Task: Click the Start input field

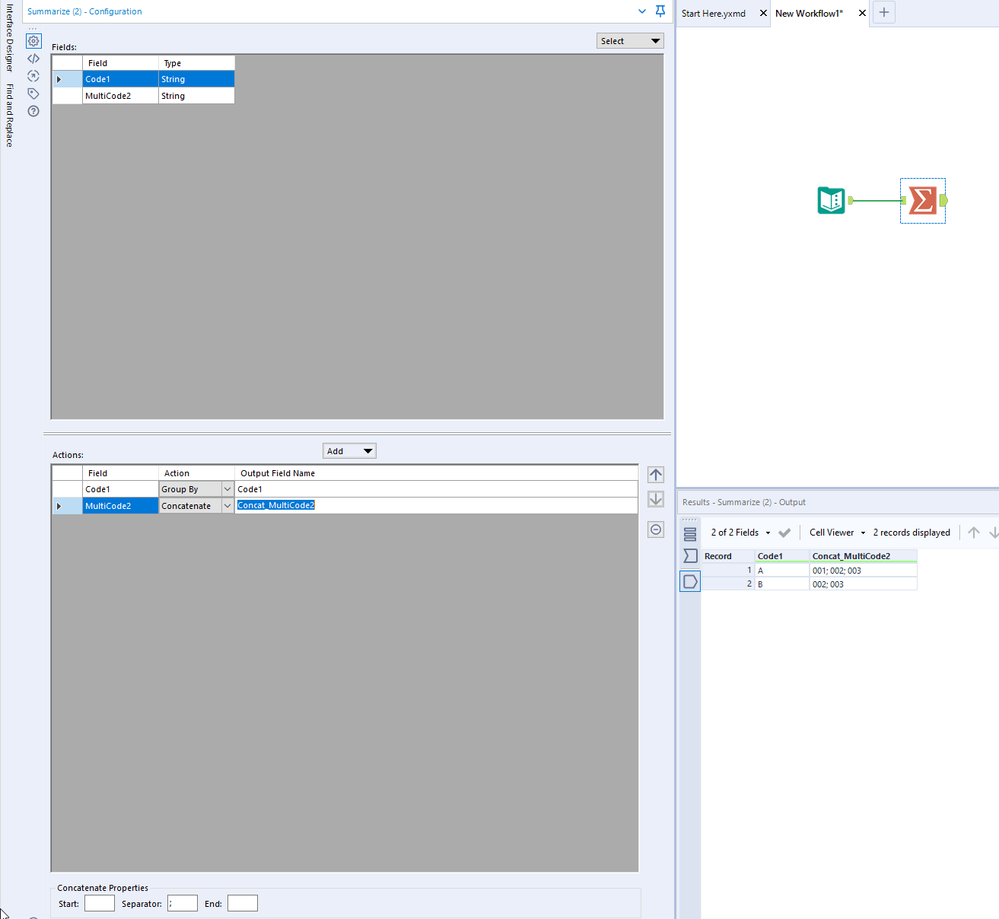Action: pyautogui.click(x=99, y=903)
